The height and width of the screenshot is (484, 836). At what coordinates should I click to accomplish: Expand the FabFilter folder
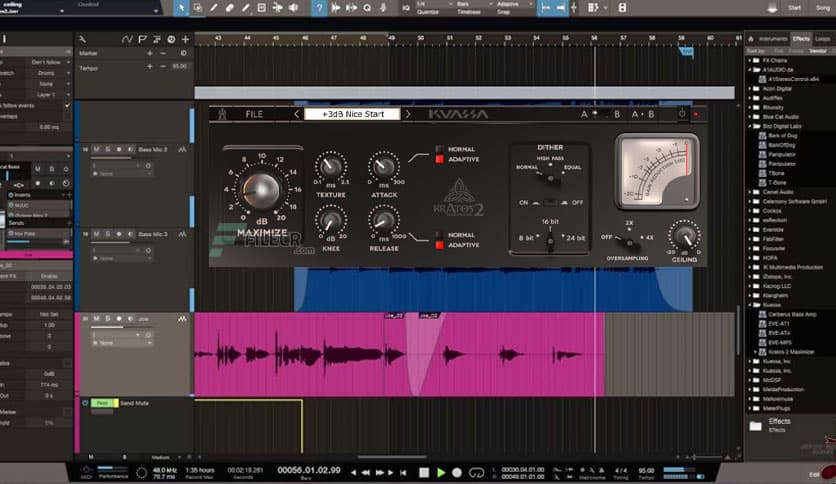pos(750,239)
